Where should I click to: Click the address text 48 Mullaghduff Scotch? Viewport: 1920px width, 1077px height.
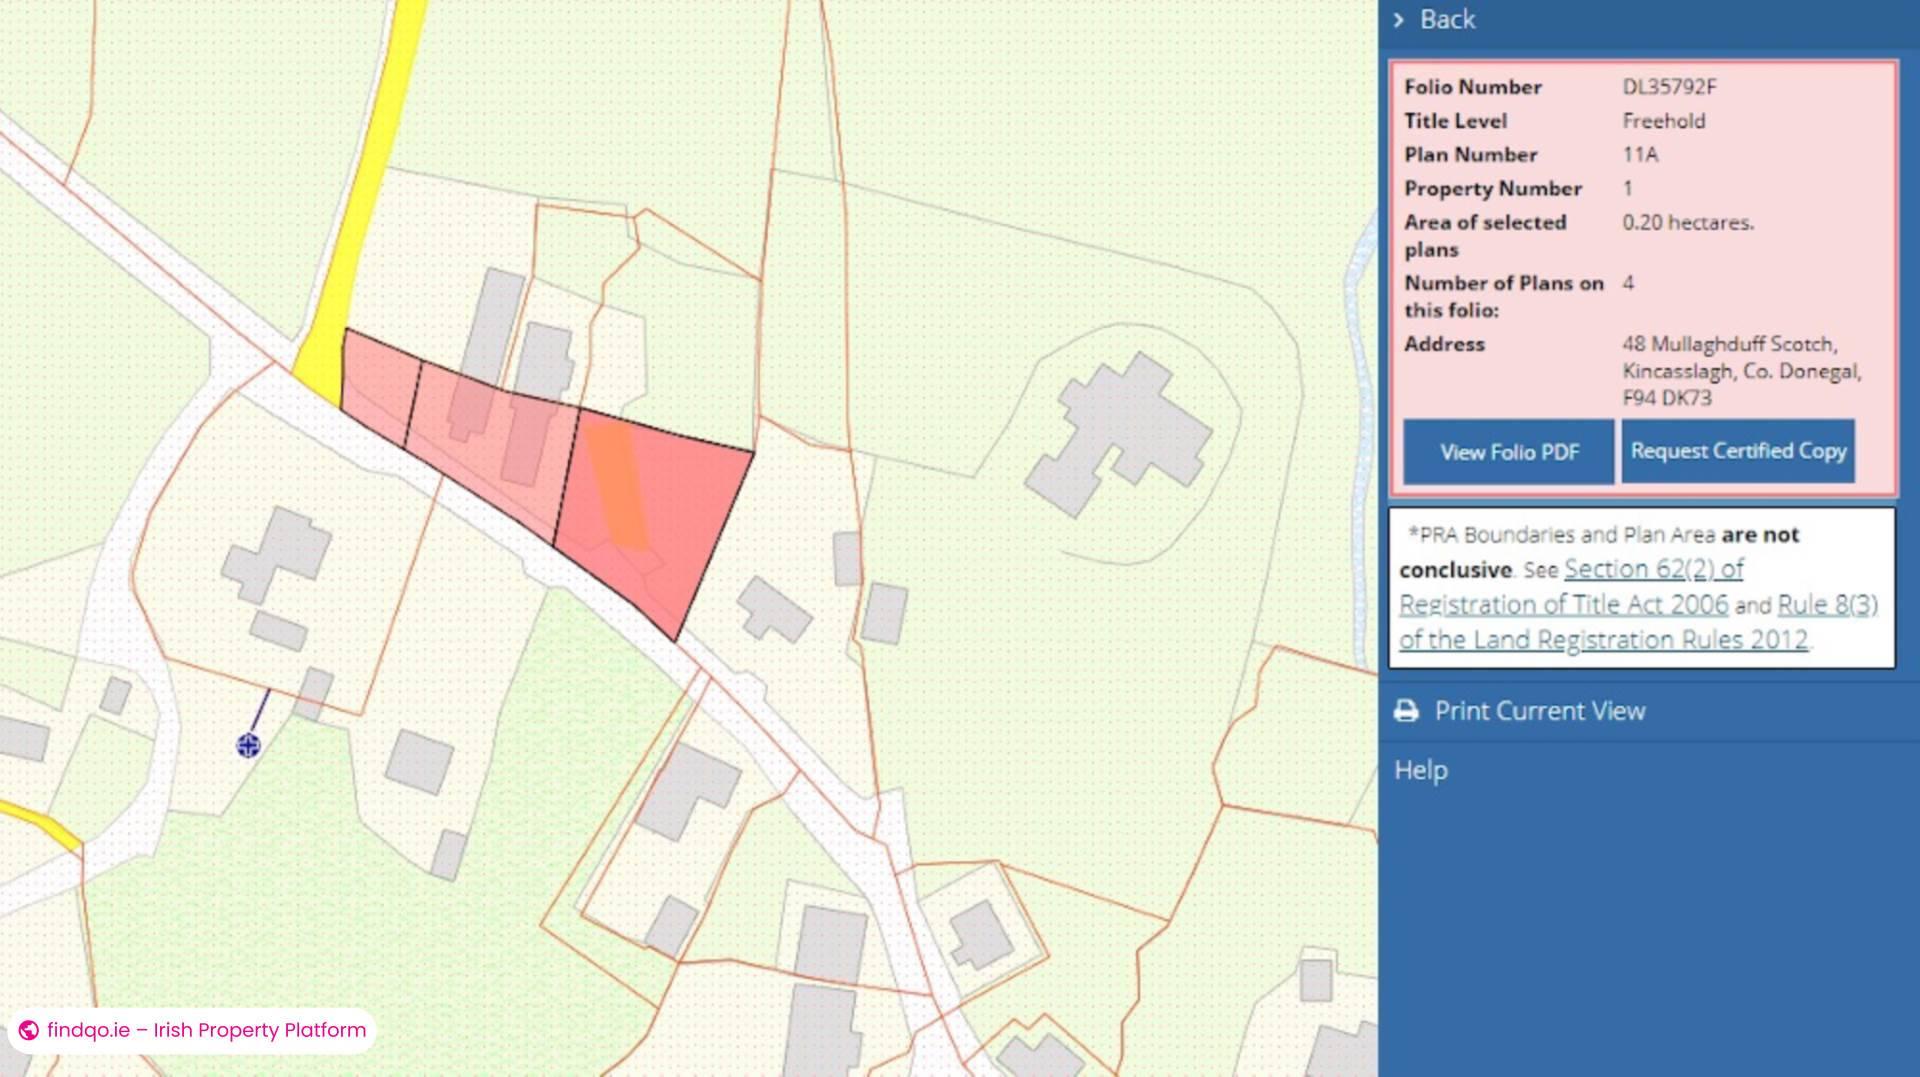pyautogui.click(x=1729, y=344)
